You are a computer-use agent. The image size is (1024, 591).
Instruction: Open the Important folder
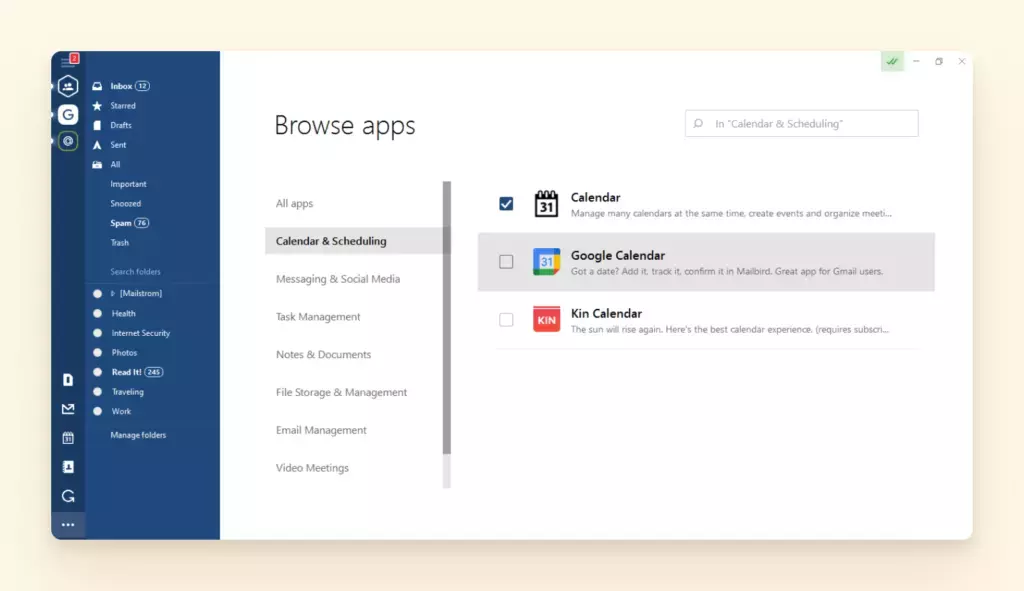click(x=128, y=184)
